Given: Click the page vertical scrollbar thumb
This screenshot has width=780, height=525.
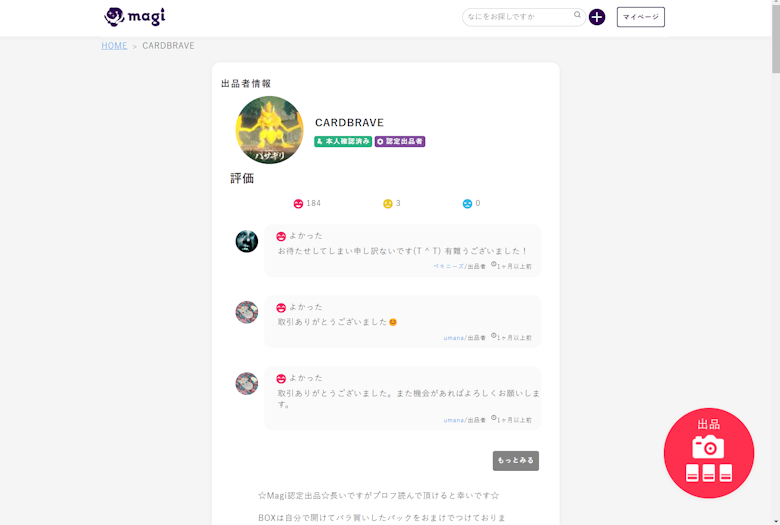Looking at the screenshot, I should pos(776,37).
